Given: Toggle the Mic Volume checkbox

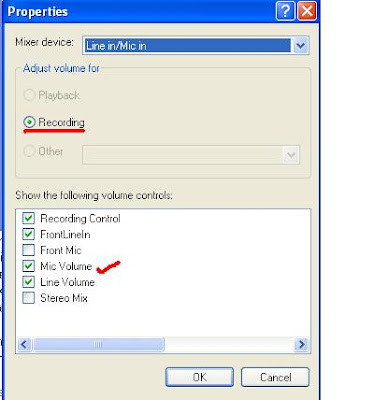Looking at the screenshot, I should coord(28,266).
